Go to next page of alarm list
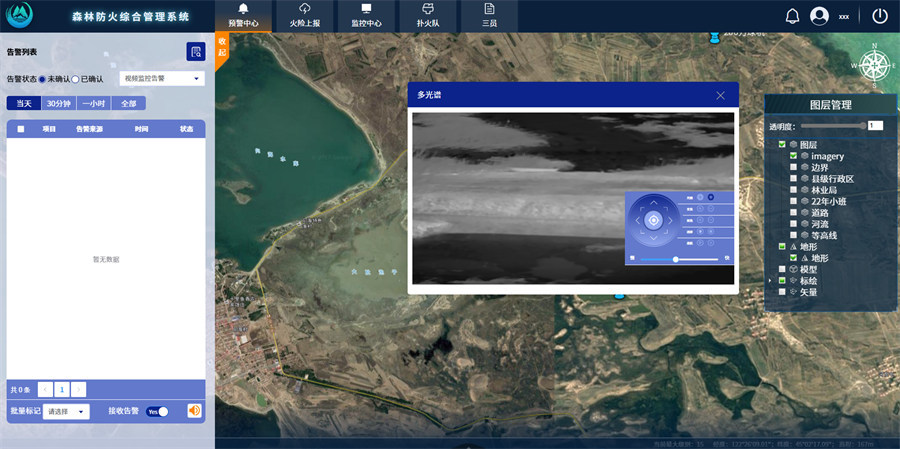The height and width of the screenshot is (449, 900). coord(79,389)
